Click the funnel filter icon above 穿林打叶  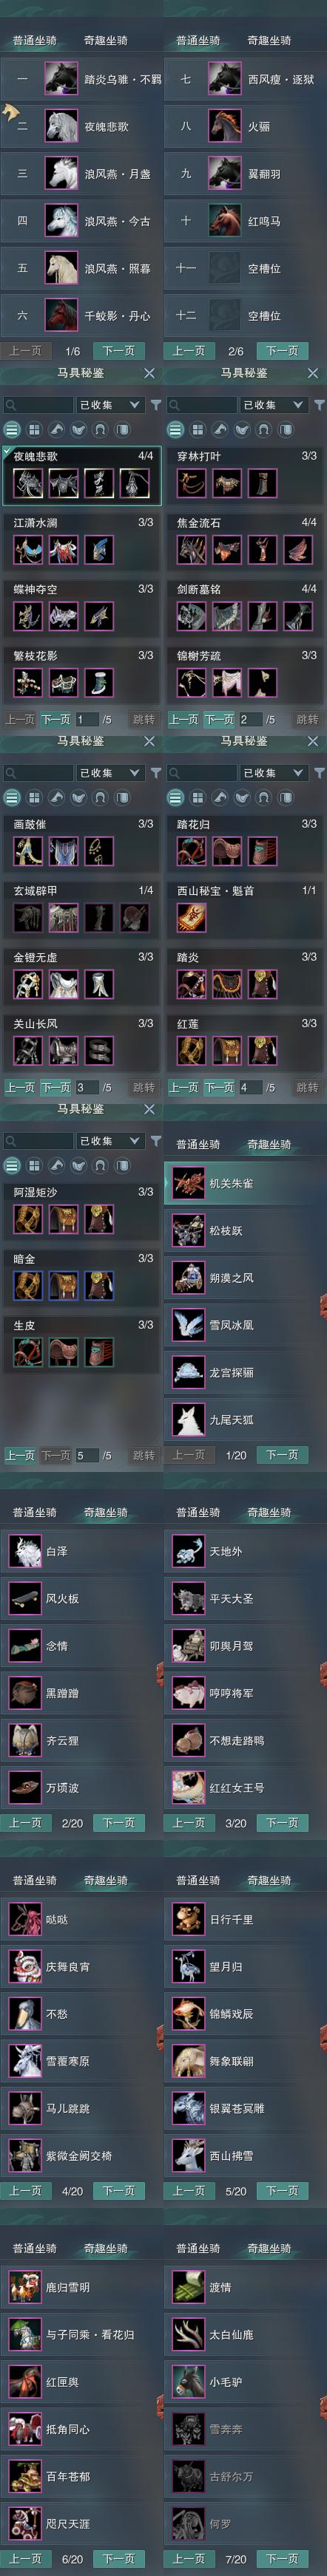(319, 405)
